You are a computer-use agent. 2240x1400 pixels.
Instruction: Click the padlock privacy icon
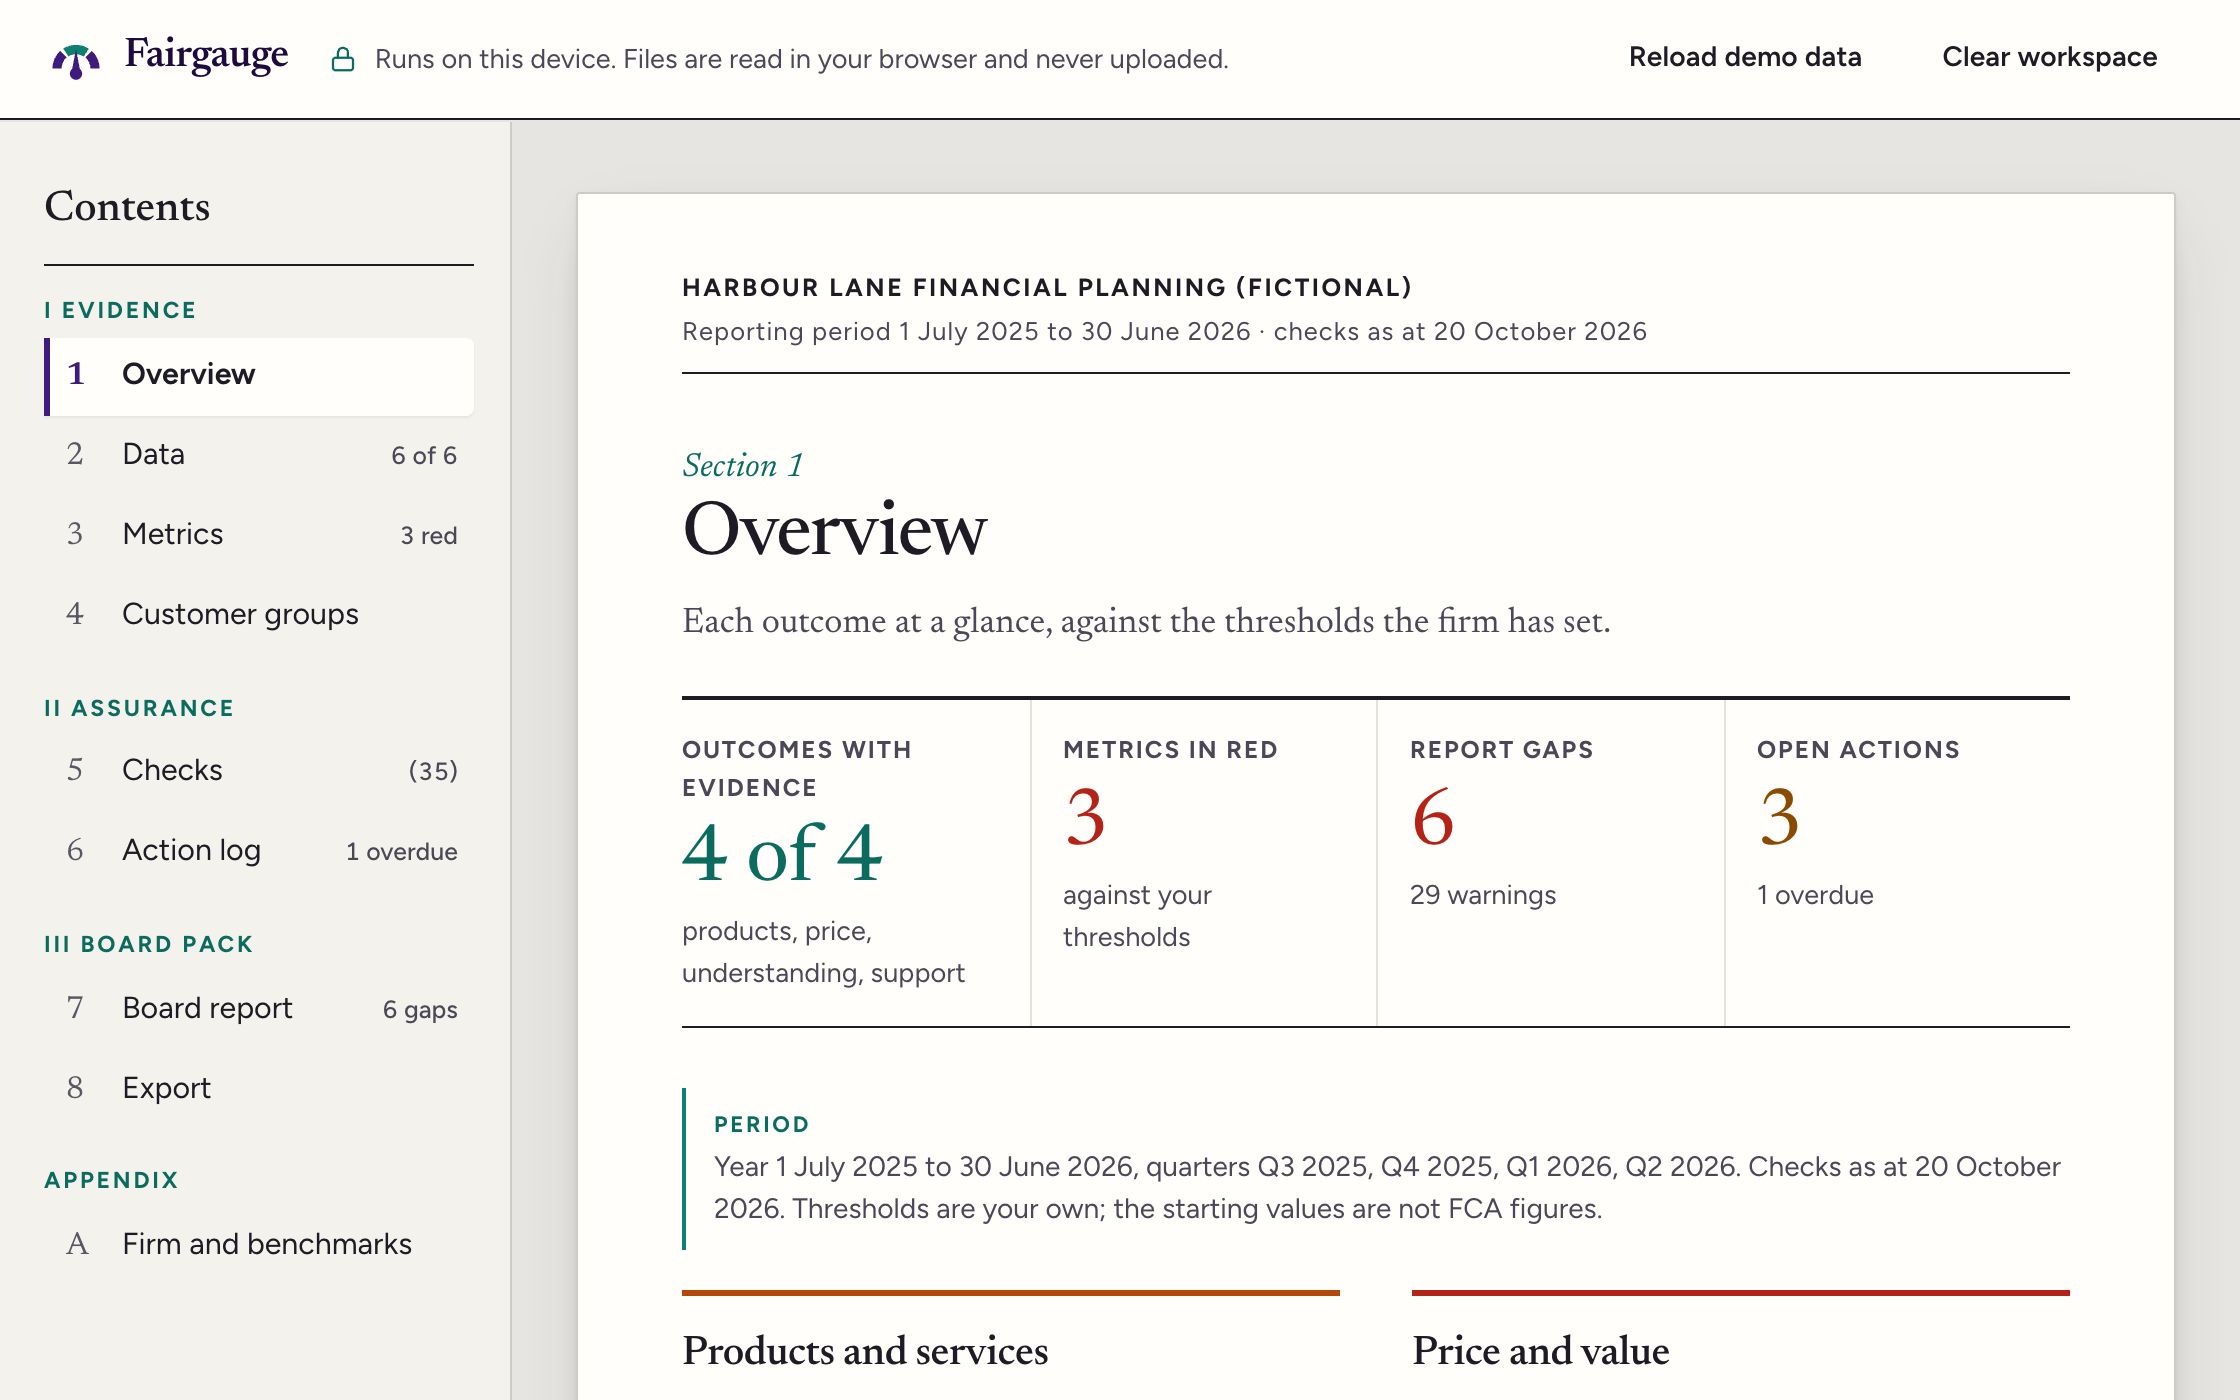[x=343, y=59]
